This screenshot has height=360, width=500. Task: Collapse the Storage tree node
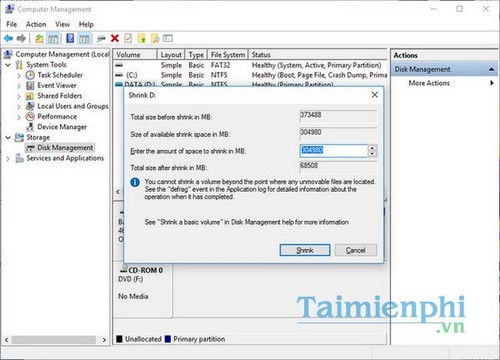[8, 137]
